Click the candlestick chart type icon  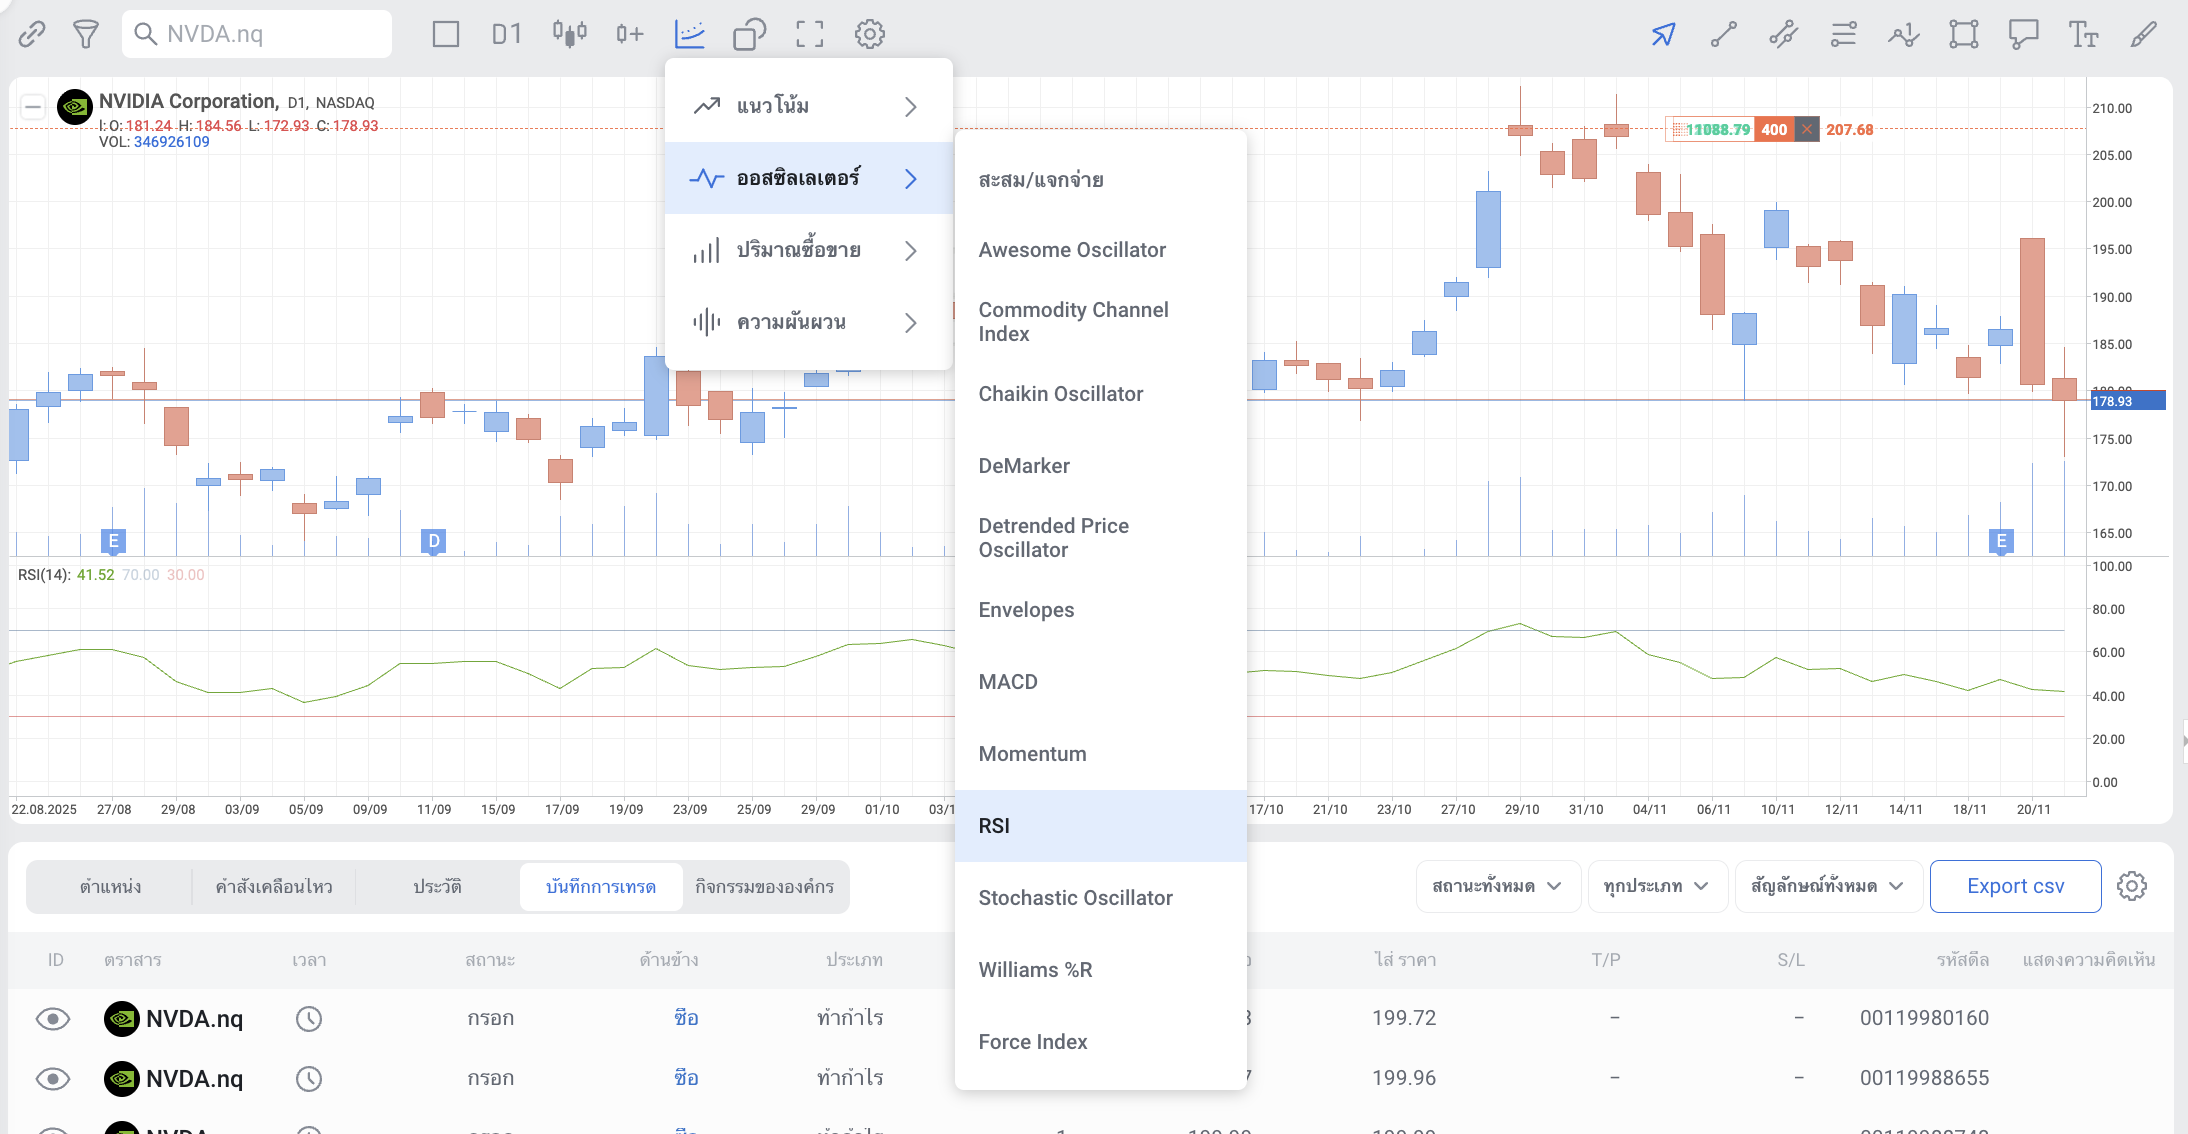(569, 34)
